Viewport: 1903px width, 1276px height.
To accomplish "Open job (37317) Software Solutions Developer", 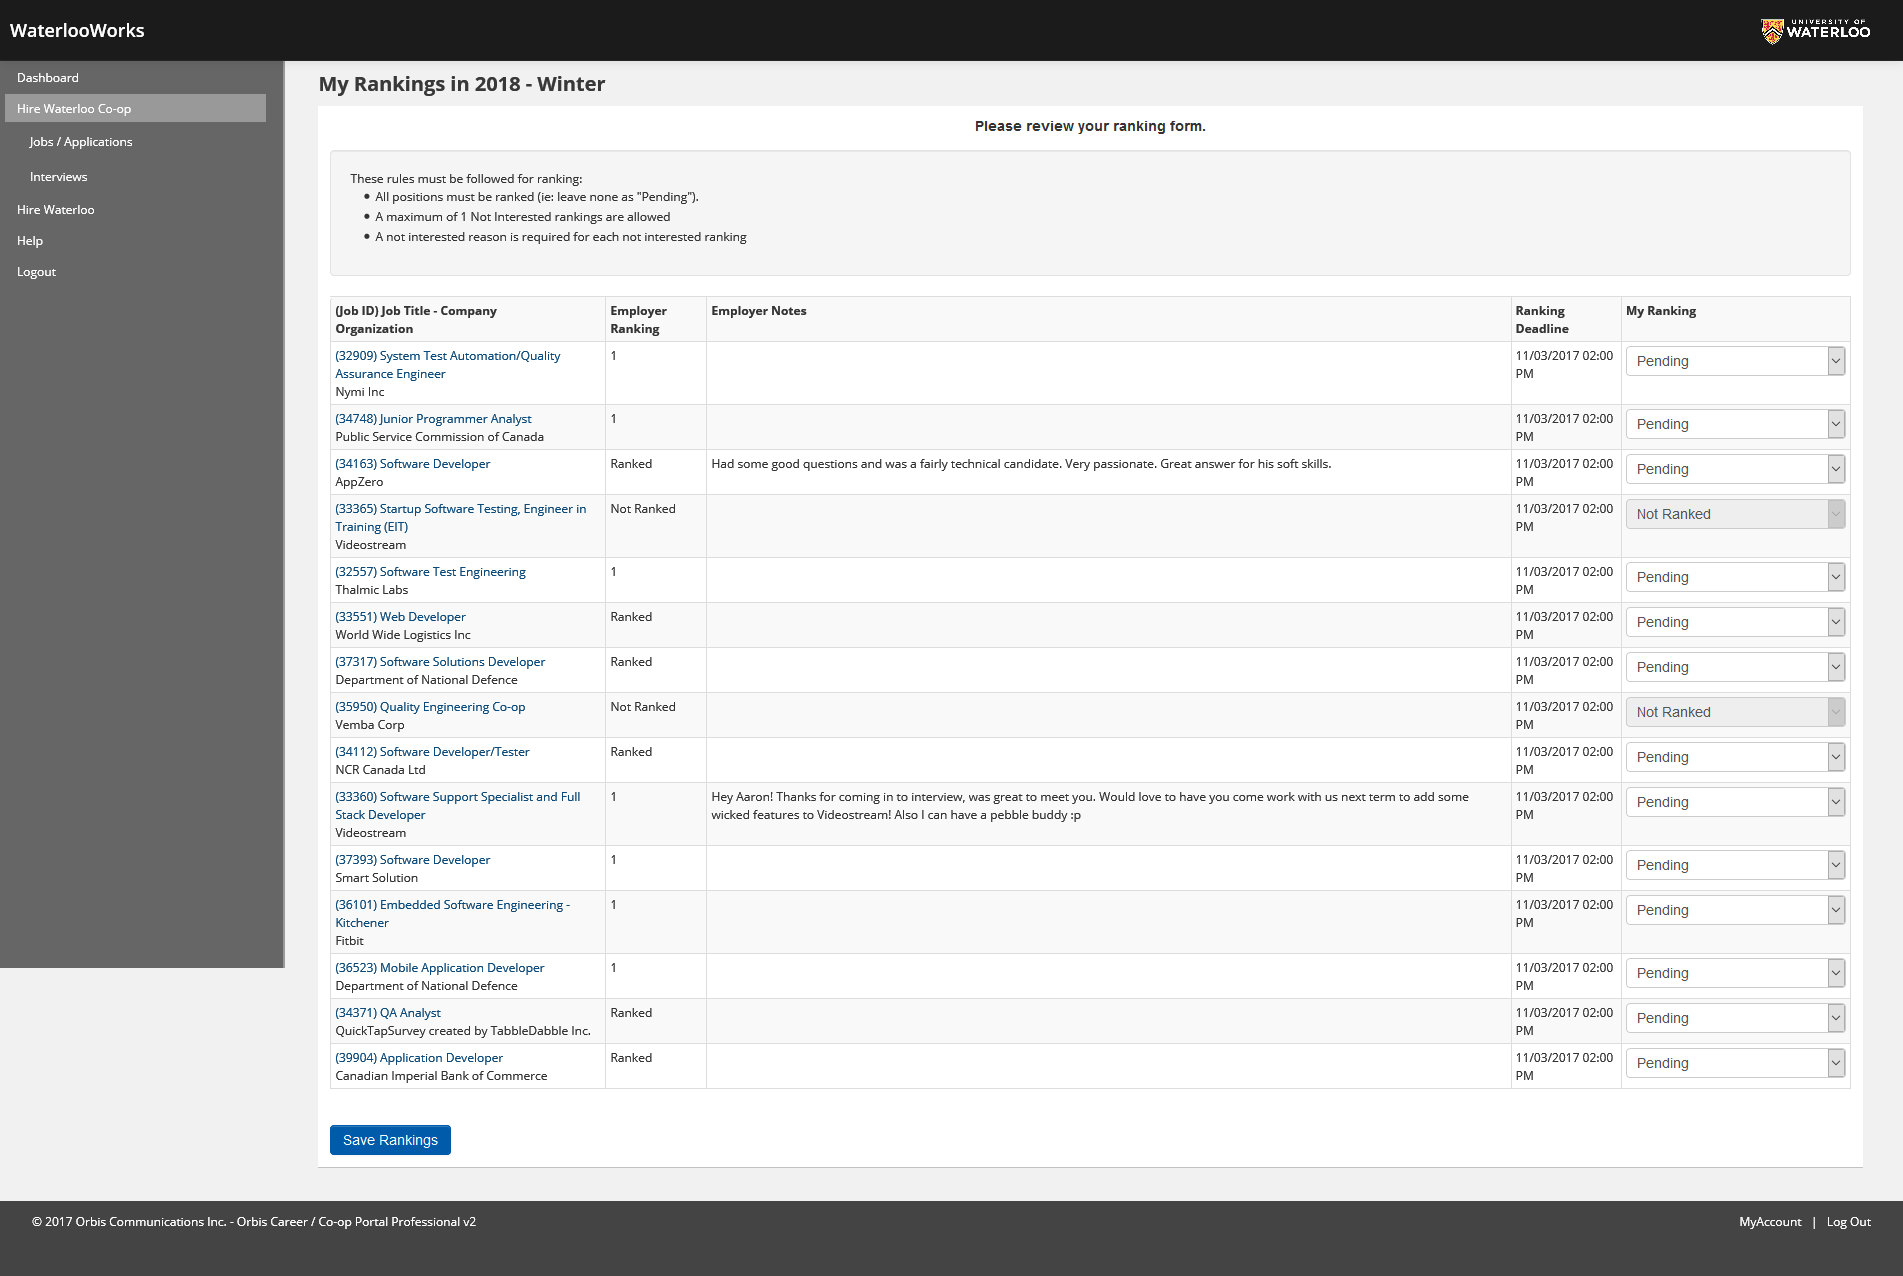I will click(440, 662).
